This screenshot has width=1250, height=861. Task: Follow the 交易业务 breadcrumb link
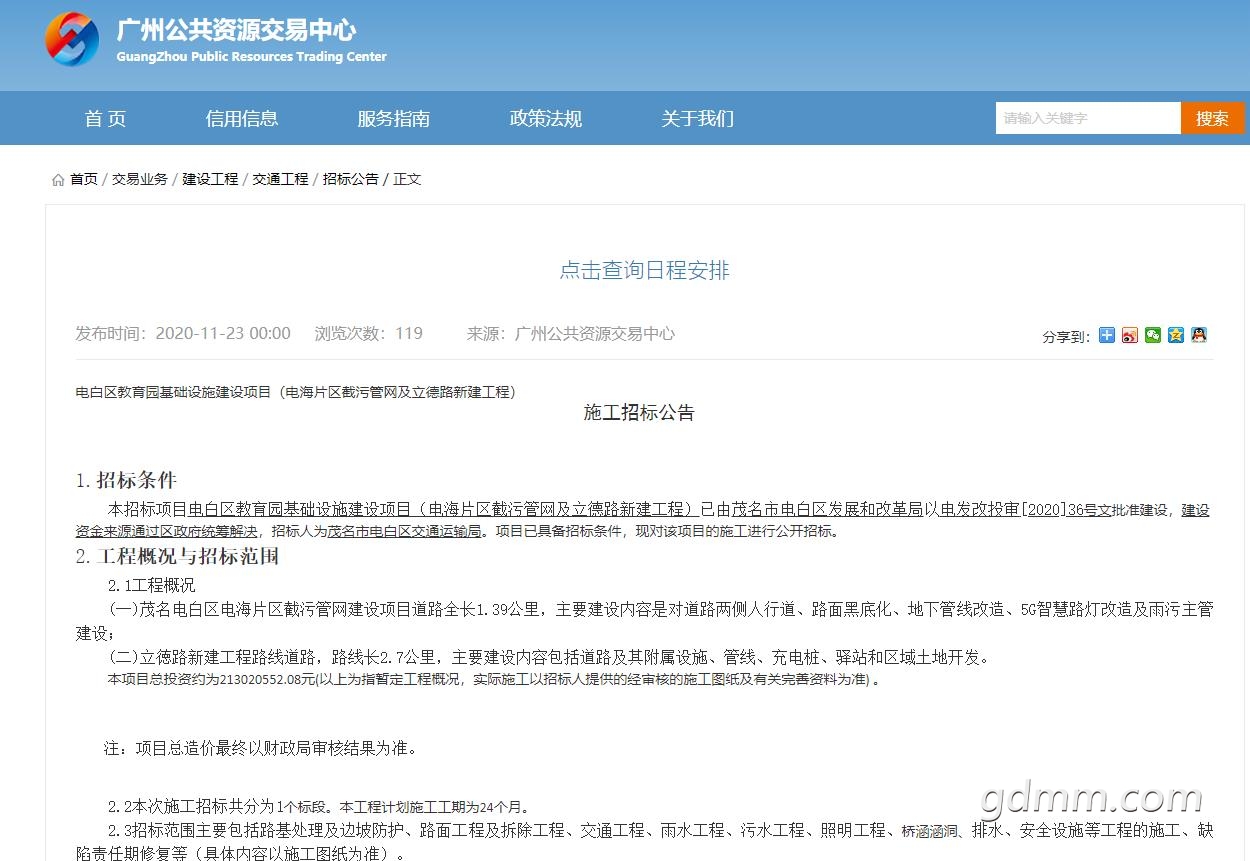click(x=140, y=179)
